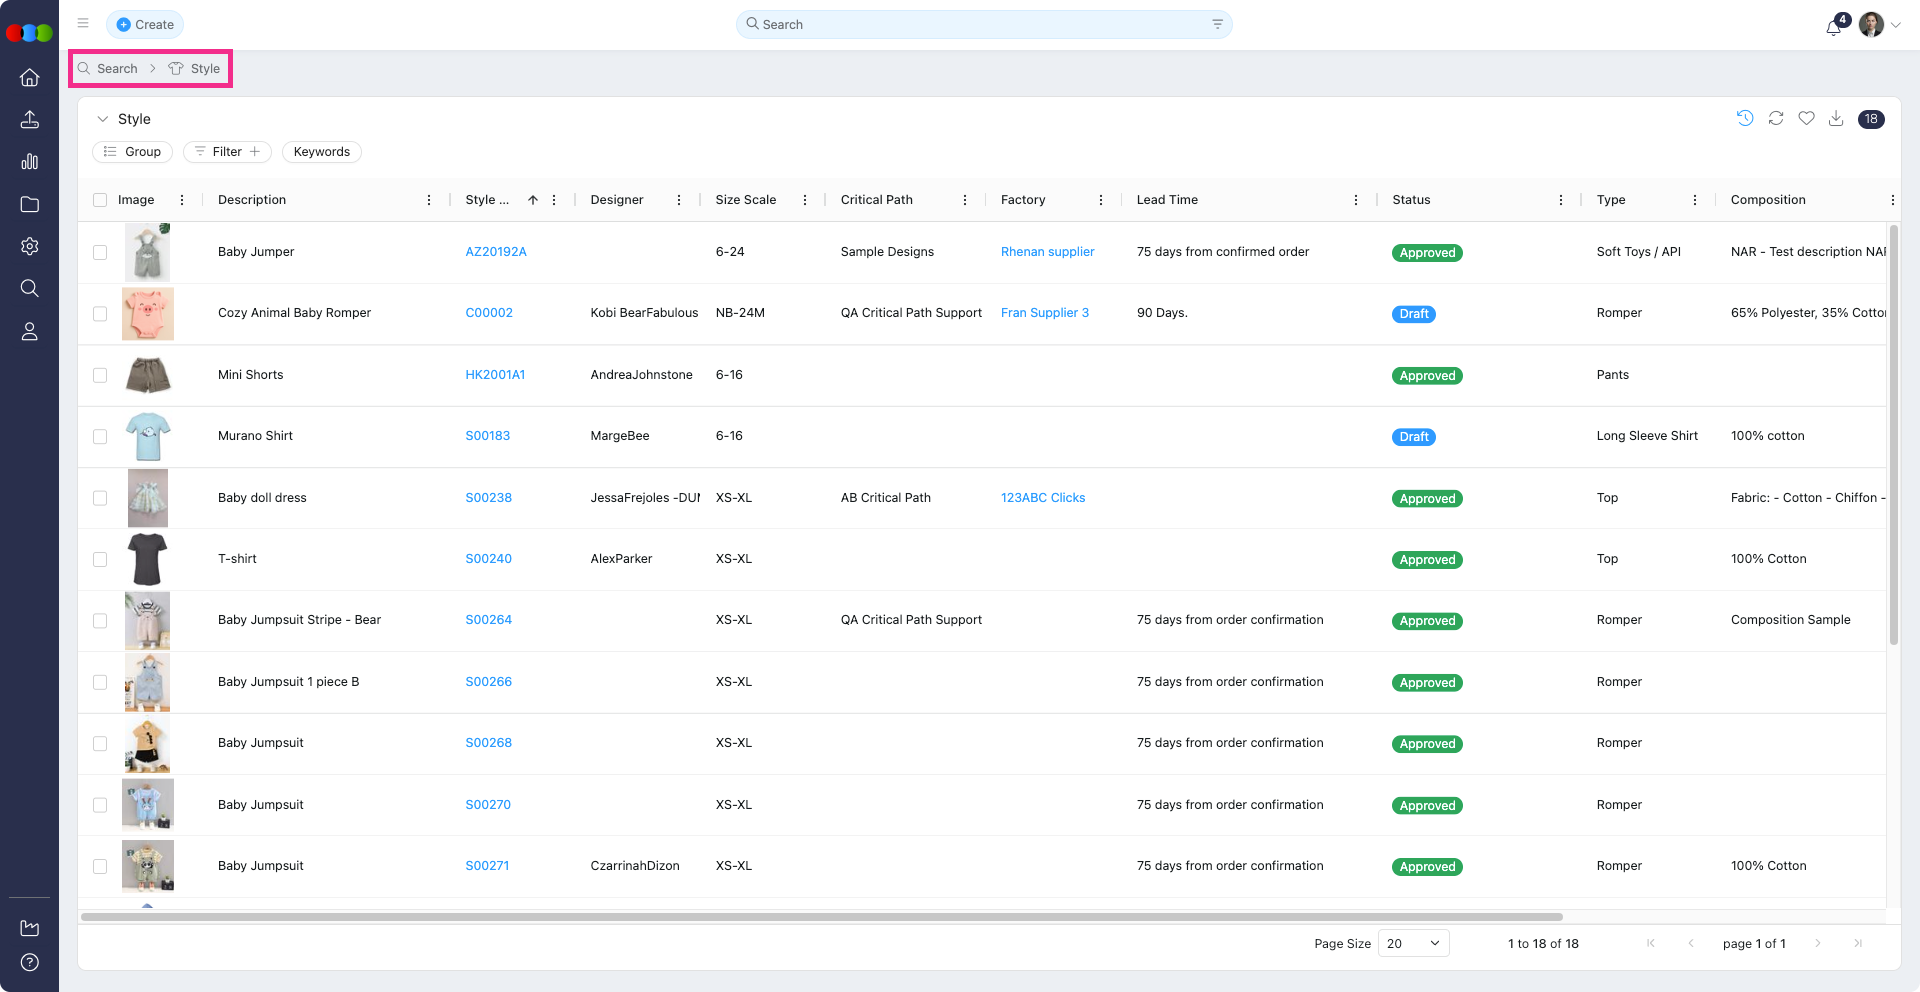Open the Status column menu

coord(1561,200)
